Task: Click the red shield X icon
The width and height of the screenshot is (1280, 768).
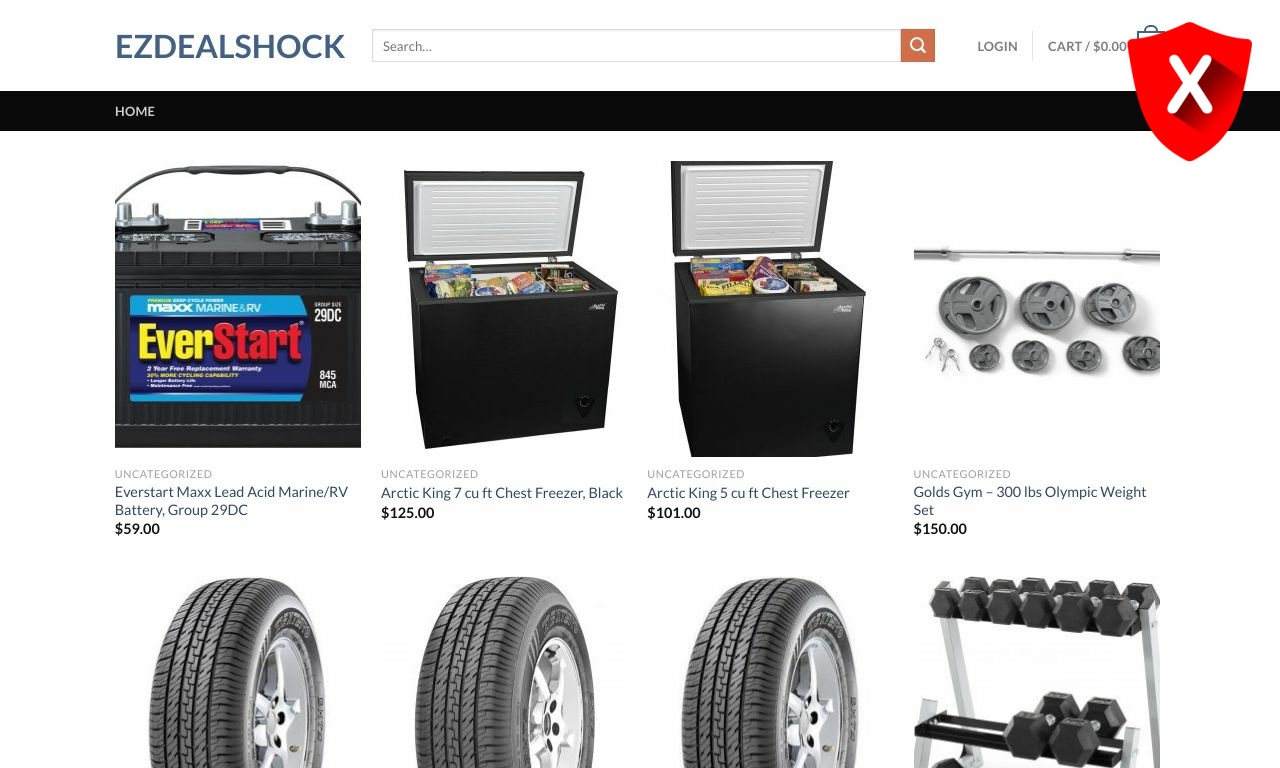Action: [x=1190, y=91]
